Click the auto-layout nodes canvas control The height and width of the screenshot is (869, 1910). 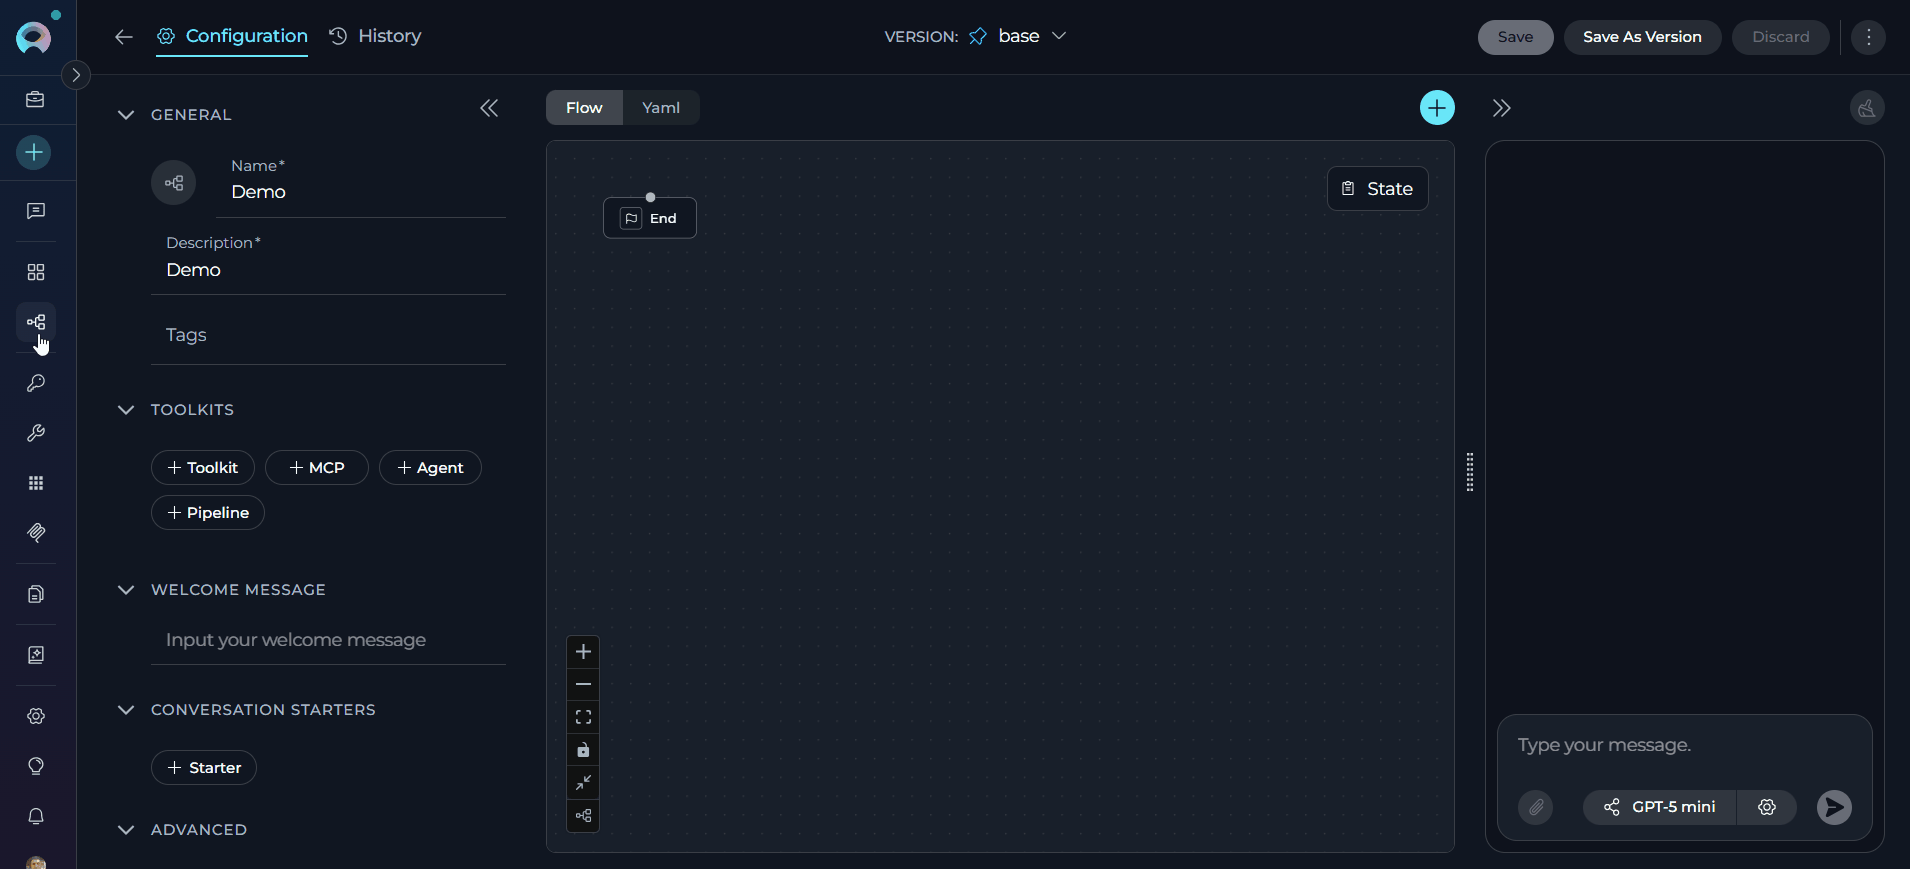[x=583, y=815]
